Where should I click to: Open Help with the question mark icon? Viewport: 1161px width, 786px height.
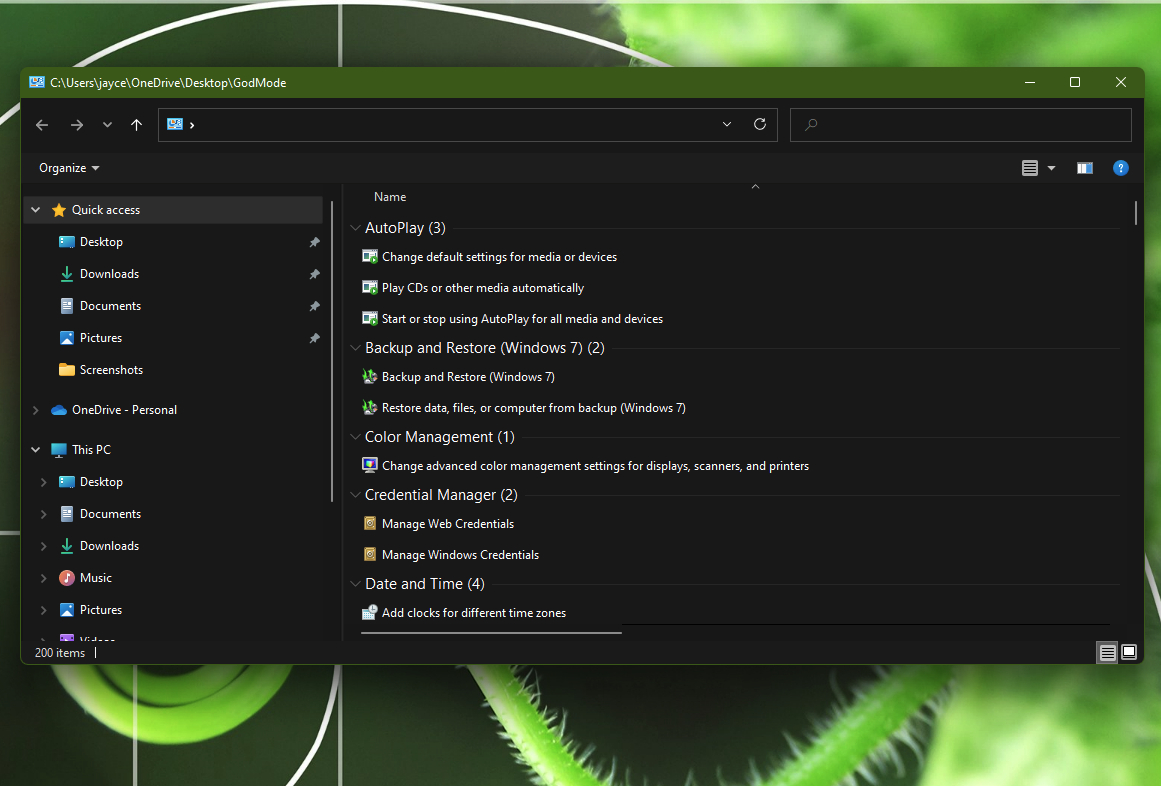click(x=1120, y=168)
